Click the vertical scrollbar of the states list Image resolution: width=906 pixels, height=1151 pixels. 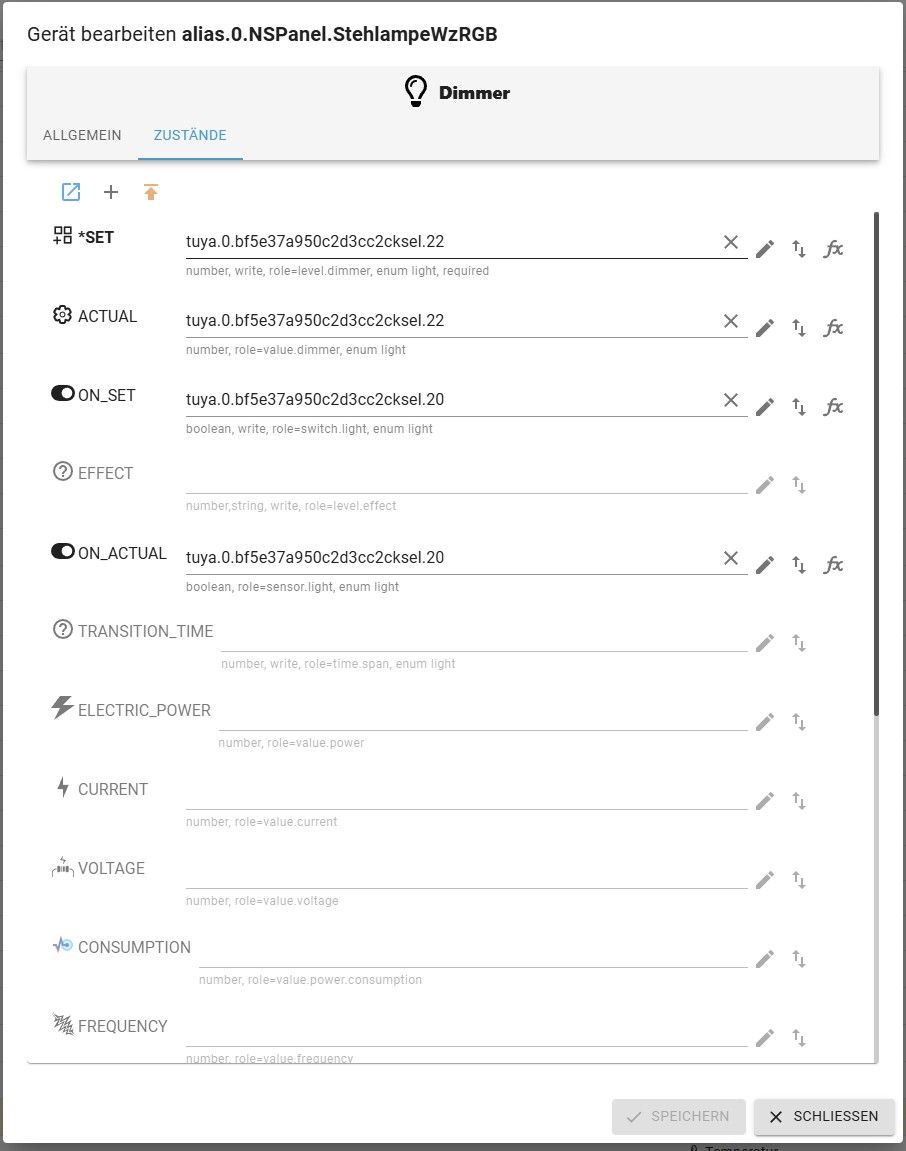click(x=877, y=460)
